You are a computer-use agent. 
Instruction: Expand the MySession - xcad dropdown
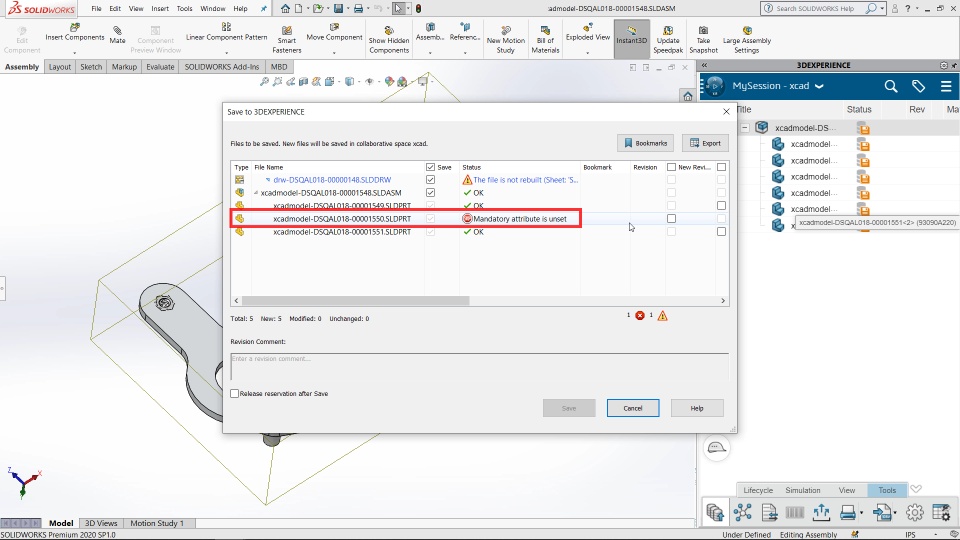coord(819,86)
